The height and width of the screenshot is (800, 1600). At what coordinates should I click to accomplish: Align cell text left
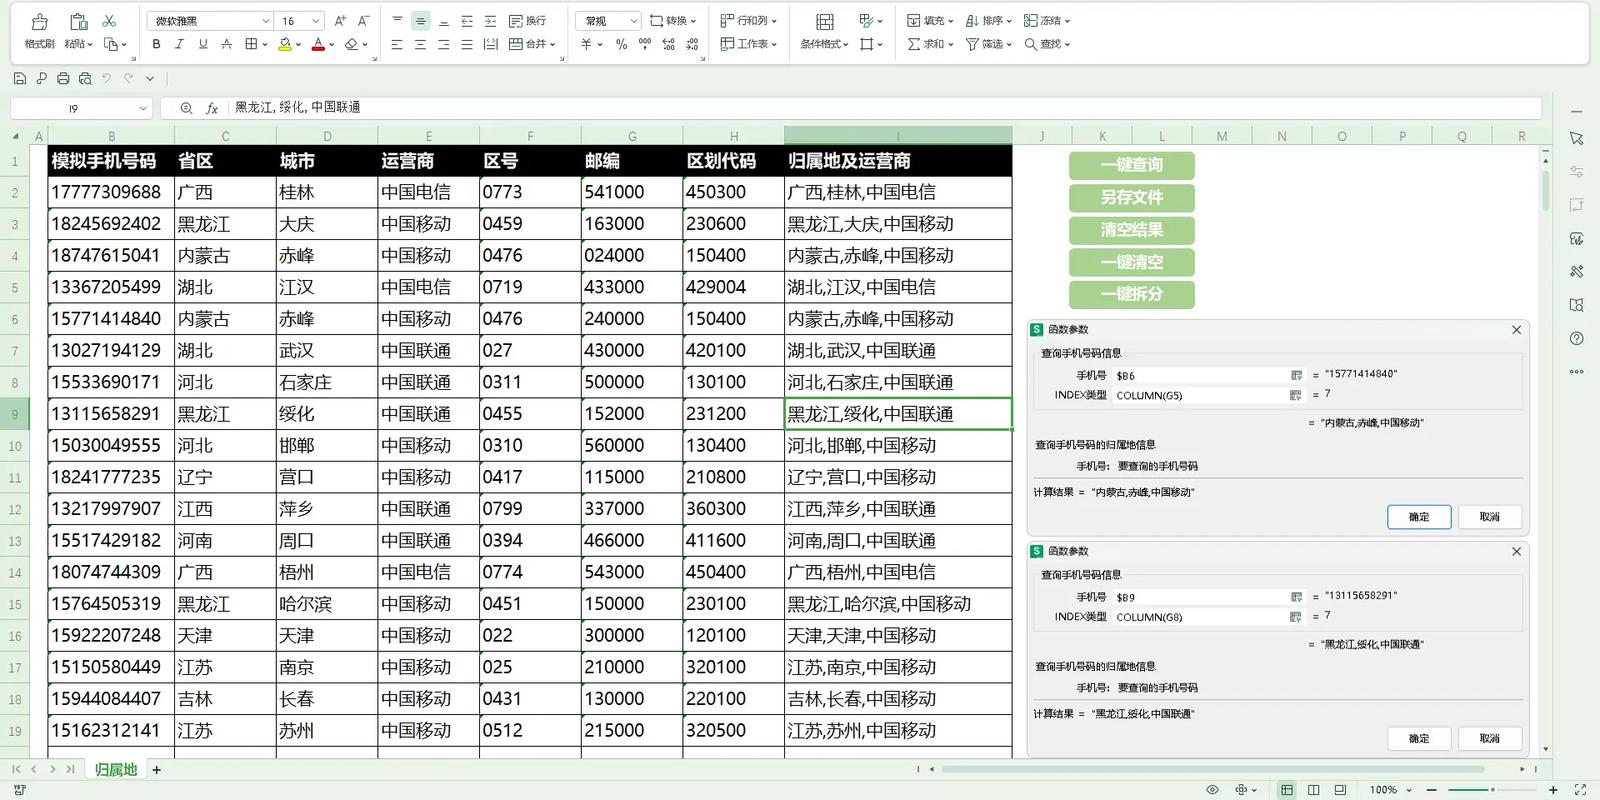[x=397, y=44]
